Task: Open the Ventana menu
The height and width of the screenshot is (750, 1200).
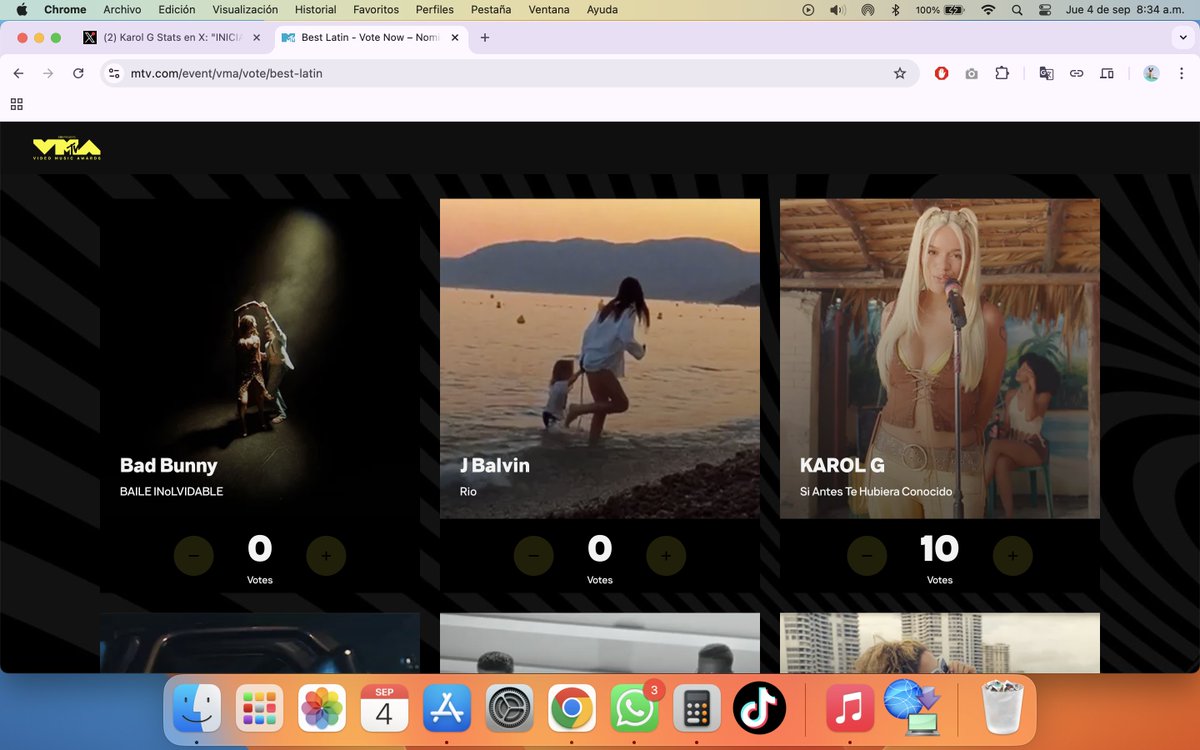Action: click(549, 9)
